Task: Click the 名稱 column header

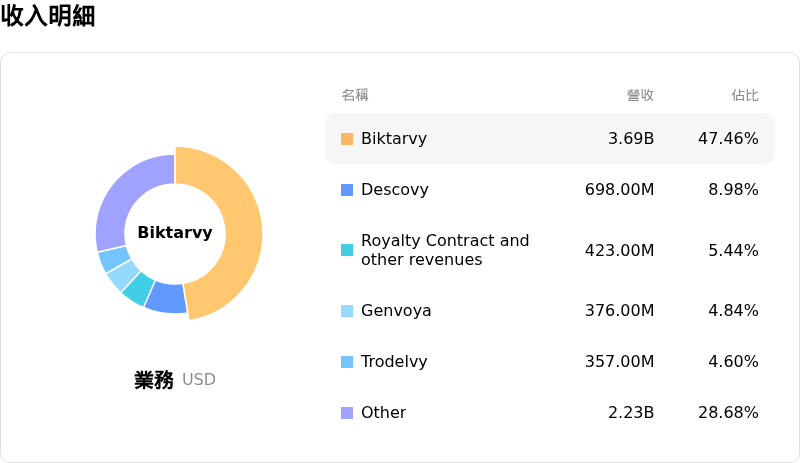Action: 355,95
